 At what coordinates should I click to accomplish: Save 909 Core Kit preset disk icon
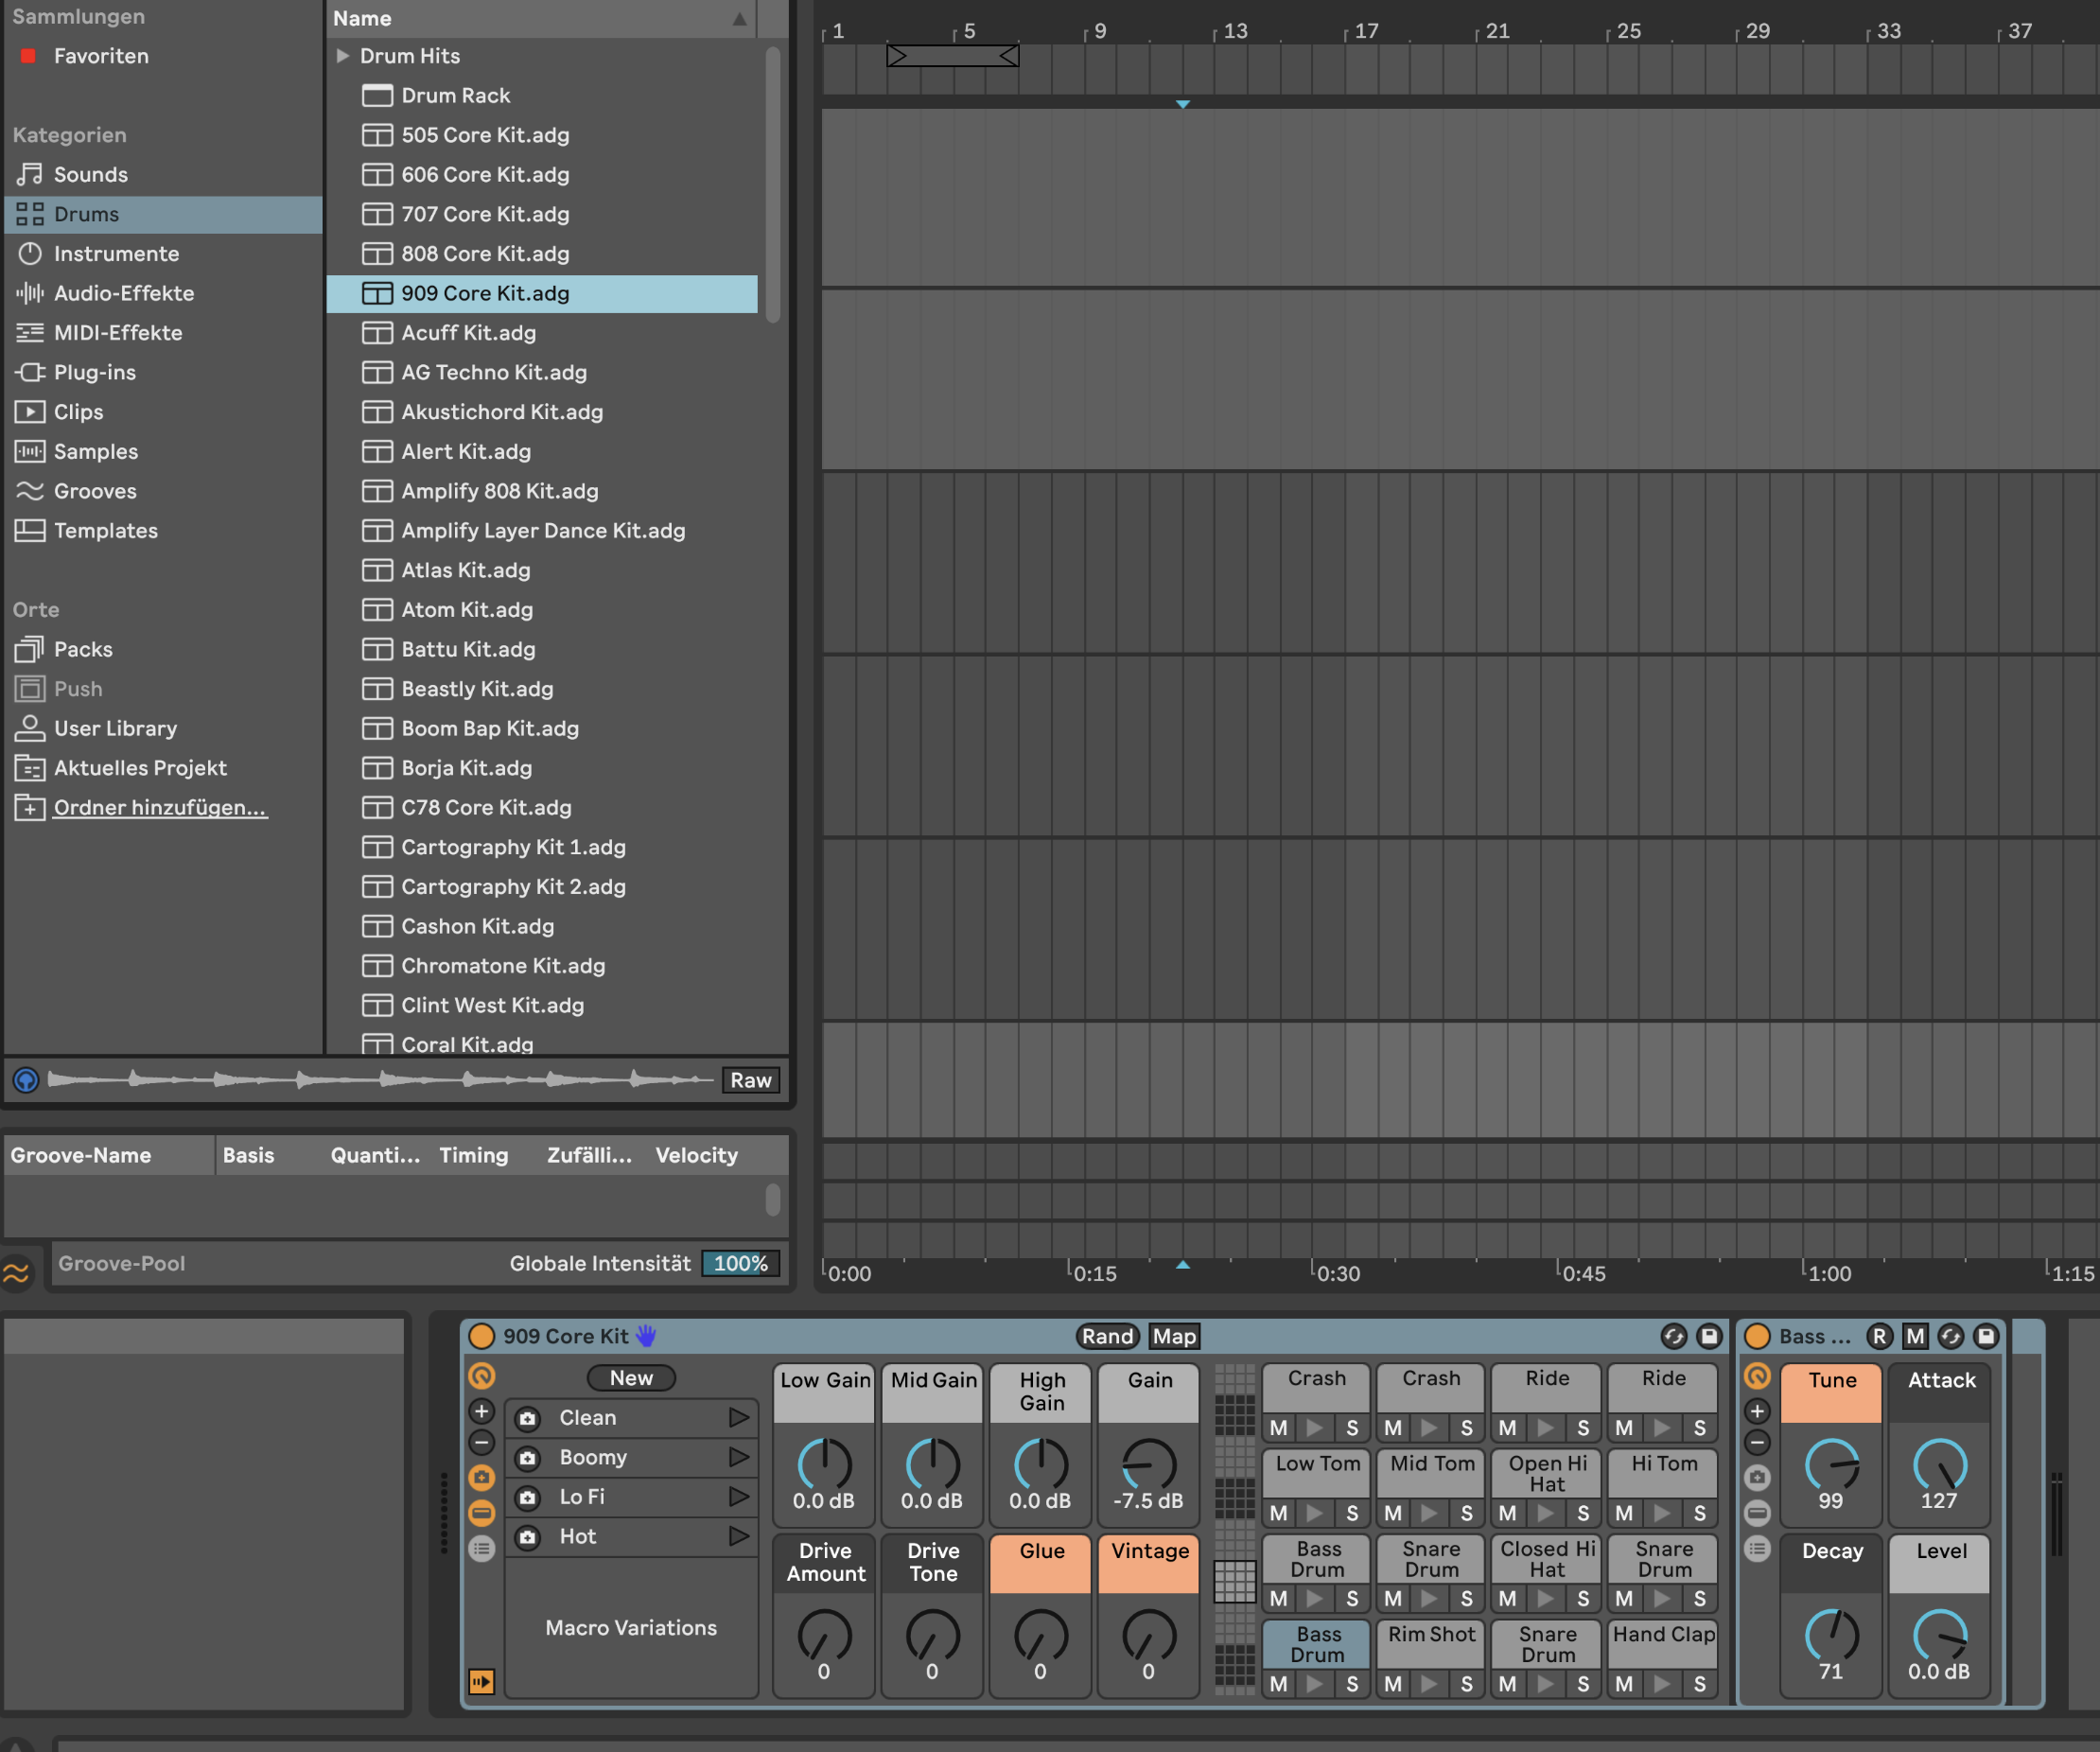click(x=1709, y=1336)
